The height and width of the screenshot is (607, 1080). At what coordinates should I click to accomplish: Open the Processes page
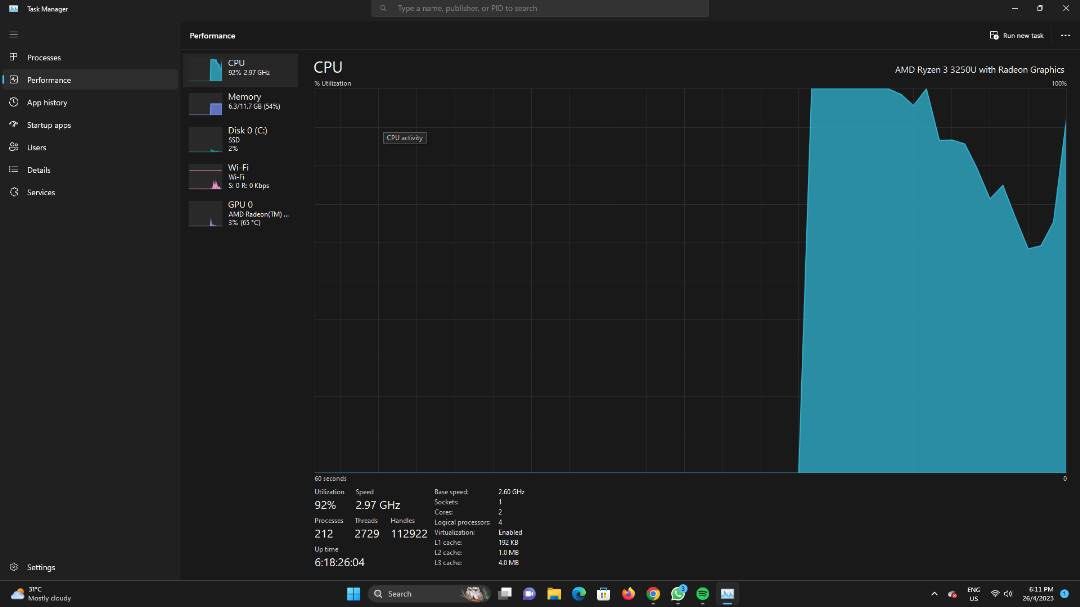tap(43, 58)
